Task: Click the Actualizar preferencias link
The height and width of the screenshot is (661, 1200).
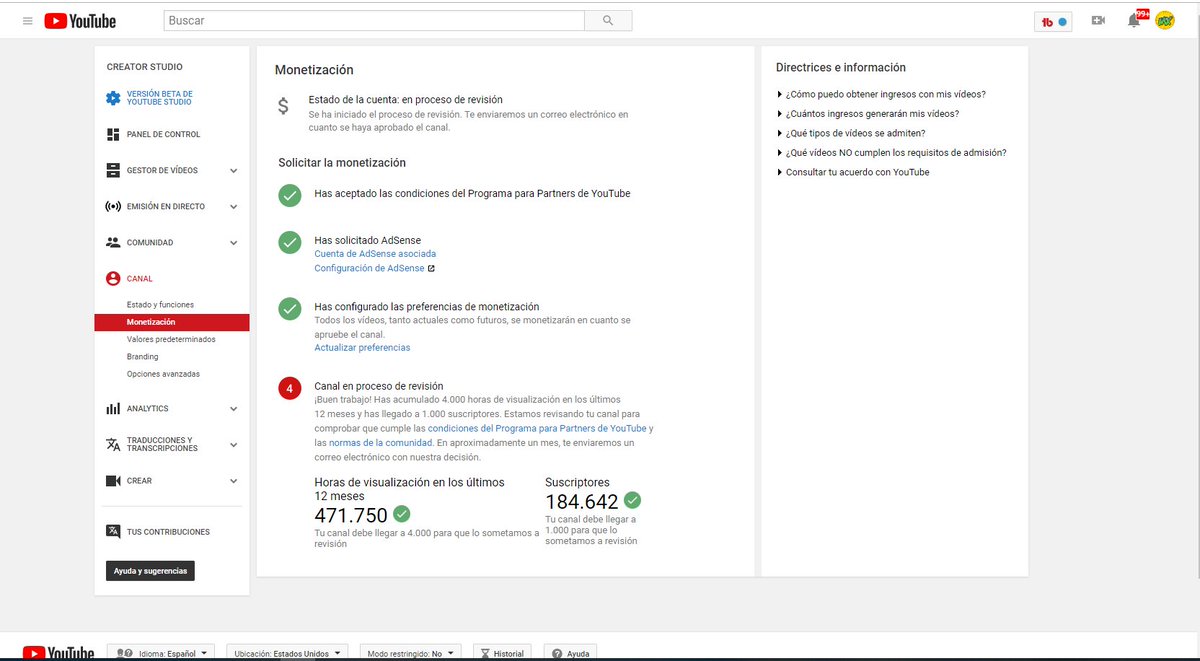Action: (x=362, y=348)
